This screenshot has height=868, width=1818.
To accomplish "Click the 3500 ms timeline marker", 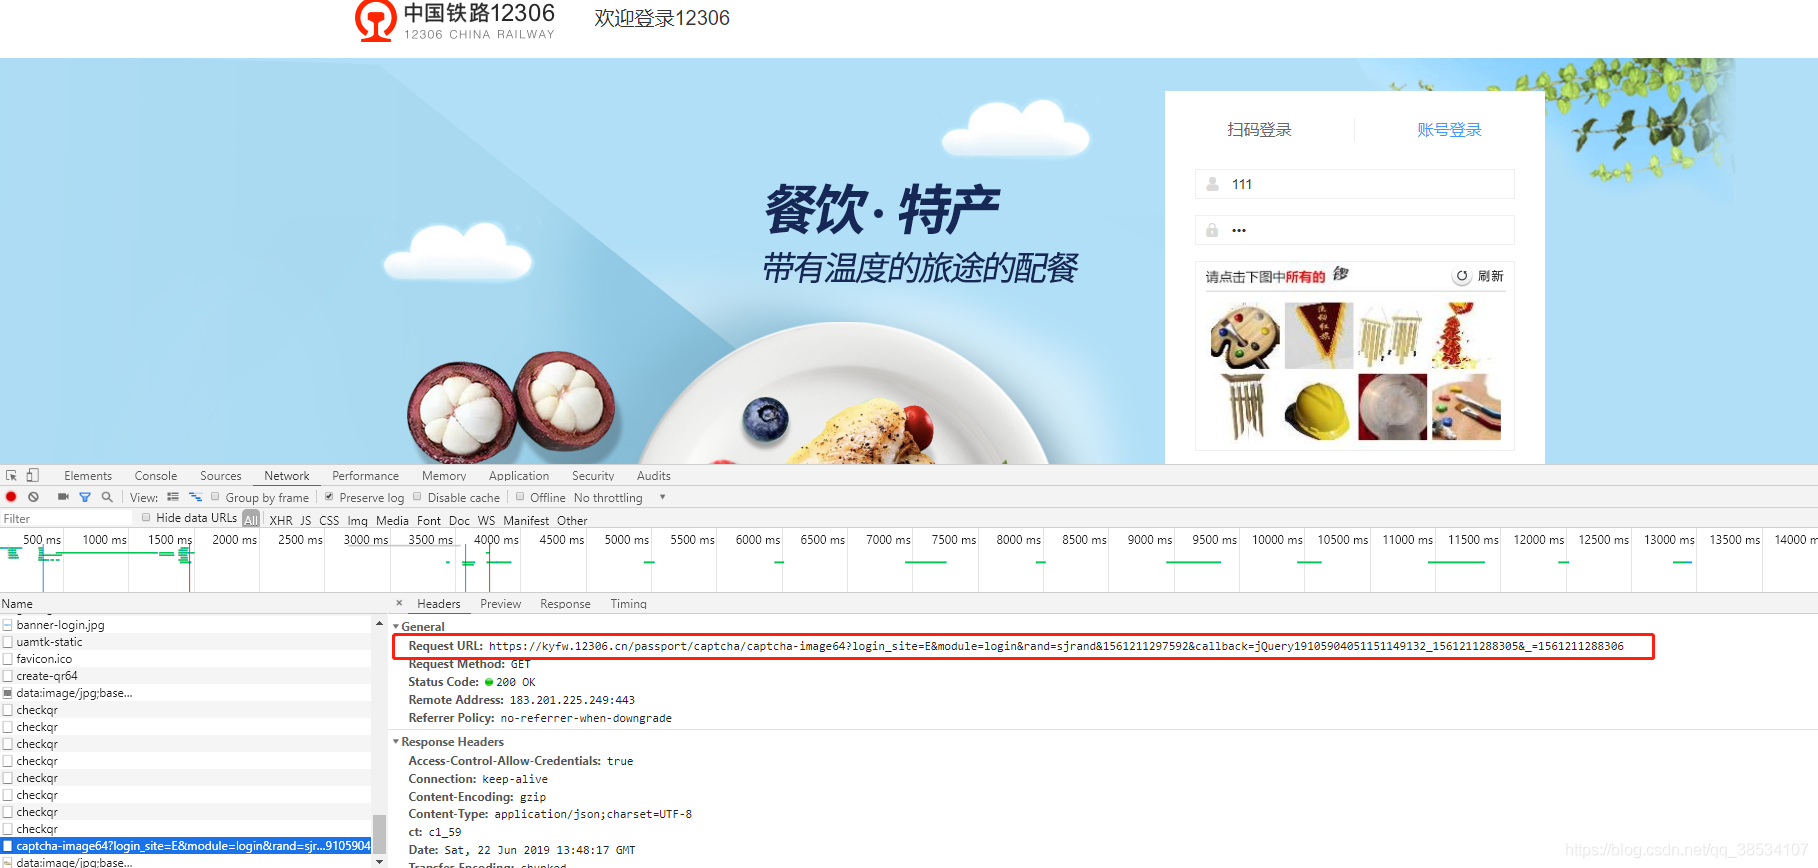I will pos(430,540).
